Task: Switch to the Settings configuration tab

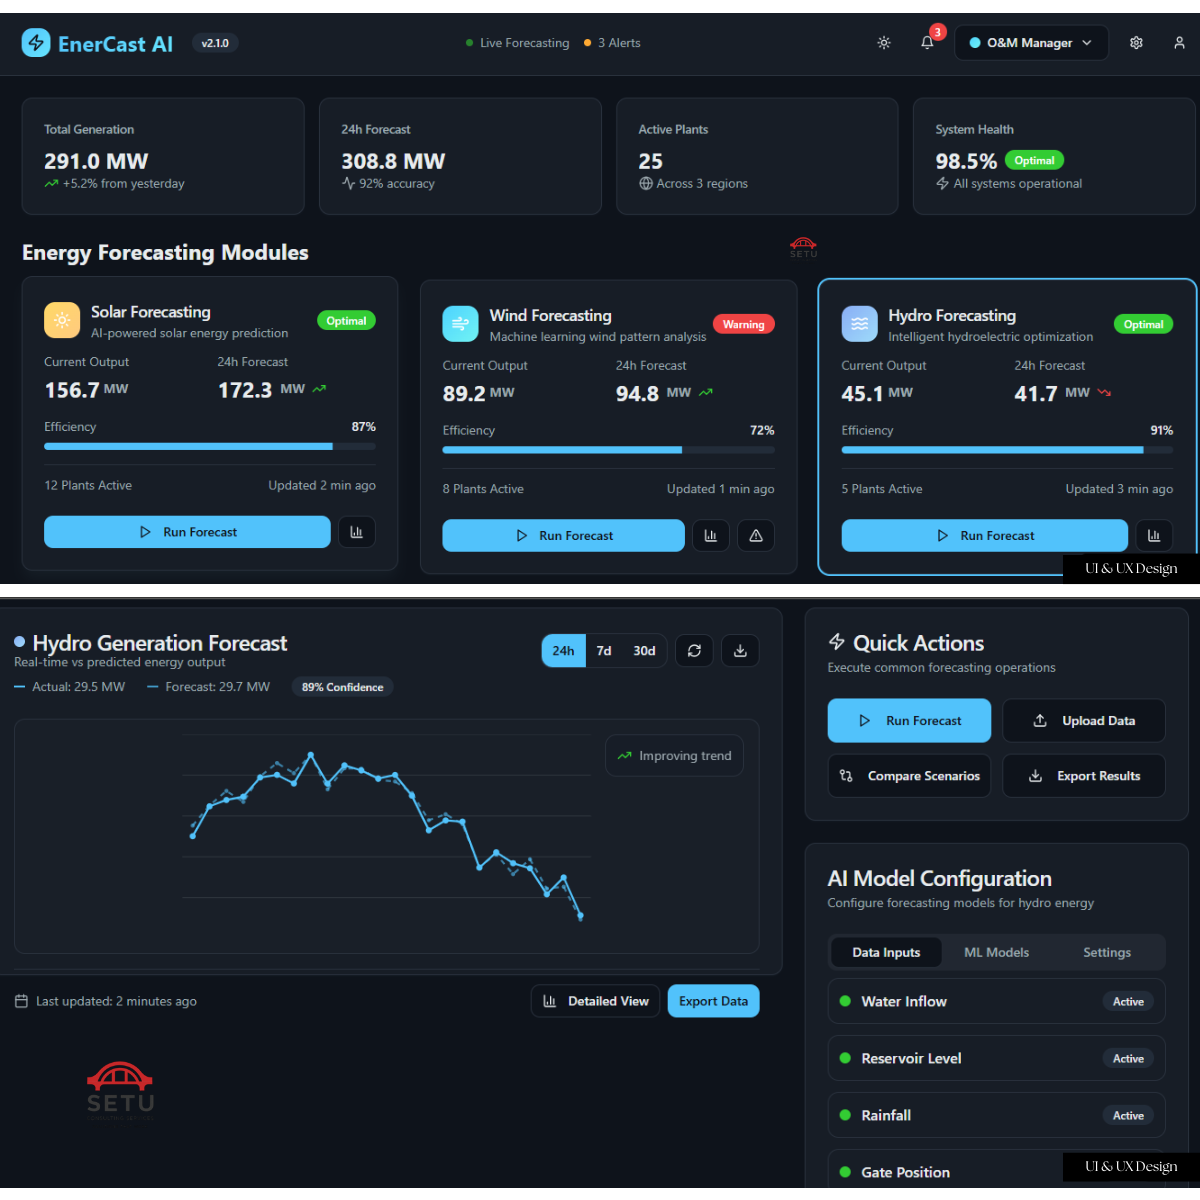Action: (x=1107, y=953)
